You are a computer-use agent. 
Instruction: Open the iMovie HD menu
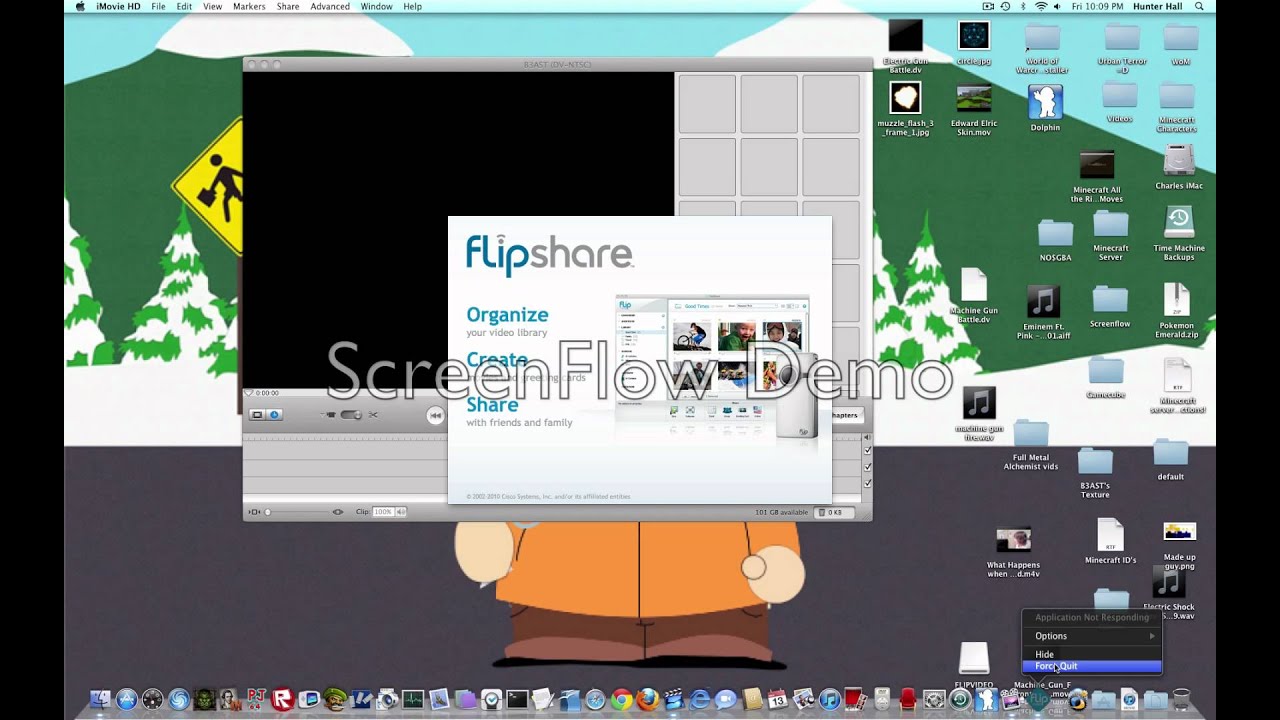(119, 6)
